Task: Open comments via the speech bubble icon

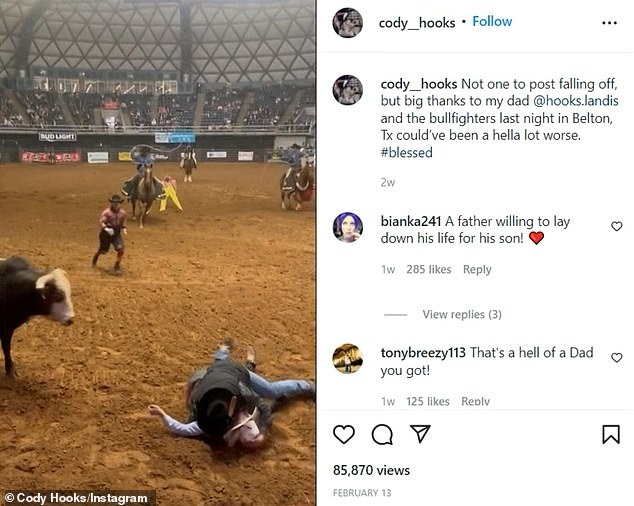Action: [x=382, y=434]
